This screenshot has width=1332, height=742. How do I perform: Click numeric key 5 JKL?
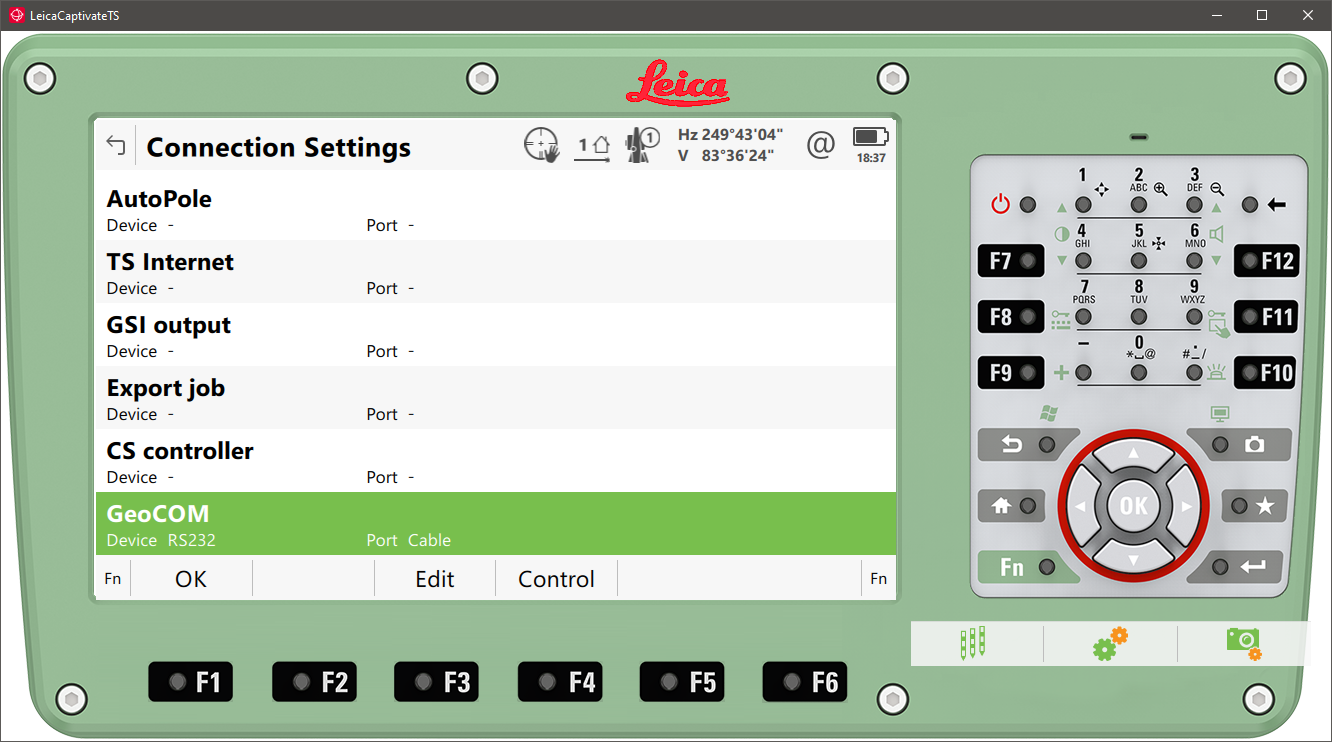(1139, 261)
